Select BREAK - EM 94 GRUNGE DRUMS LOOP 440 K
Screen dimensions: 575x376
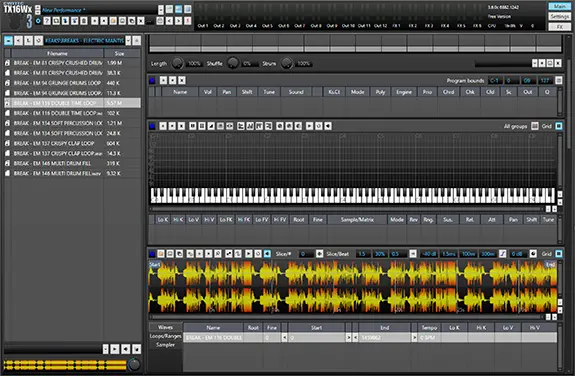[x=72, y=83]
